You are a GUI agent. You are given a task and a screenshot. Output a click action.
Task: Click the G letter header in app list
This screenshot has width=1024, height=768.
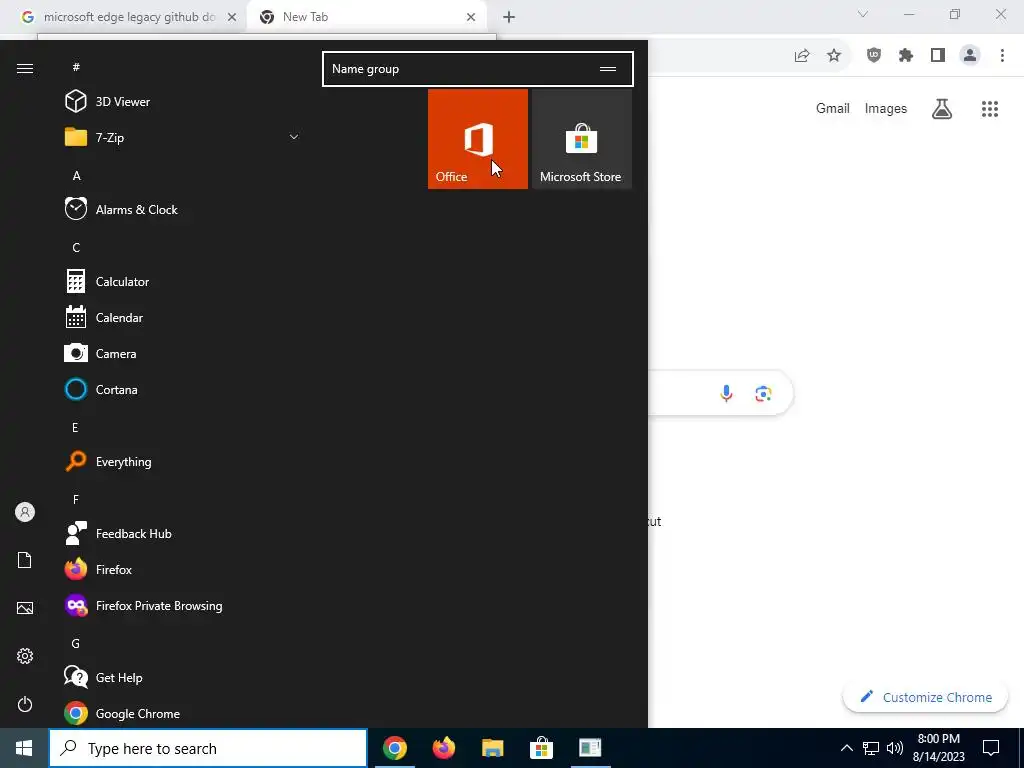[76, 643]
